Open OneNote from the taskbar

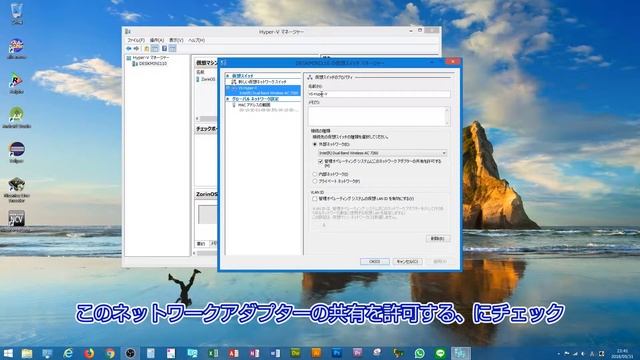click(x=254, y=353)
